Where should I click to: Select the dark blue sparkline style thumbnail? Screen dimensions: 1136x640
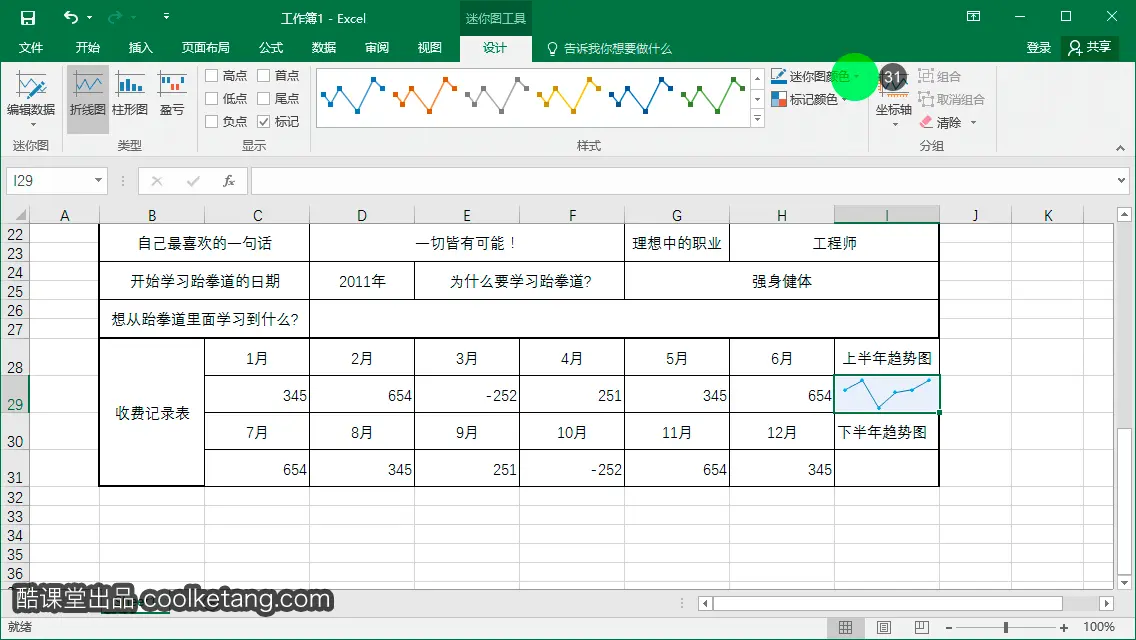tap(641, 95)
